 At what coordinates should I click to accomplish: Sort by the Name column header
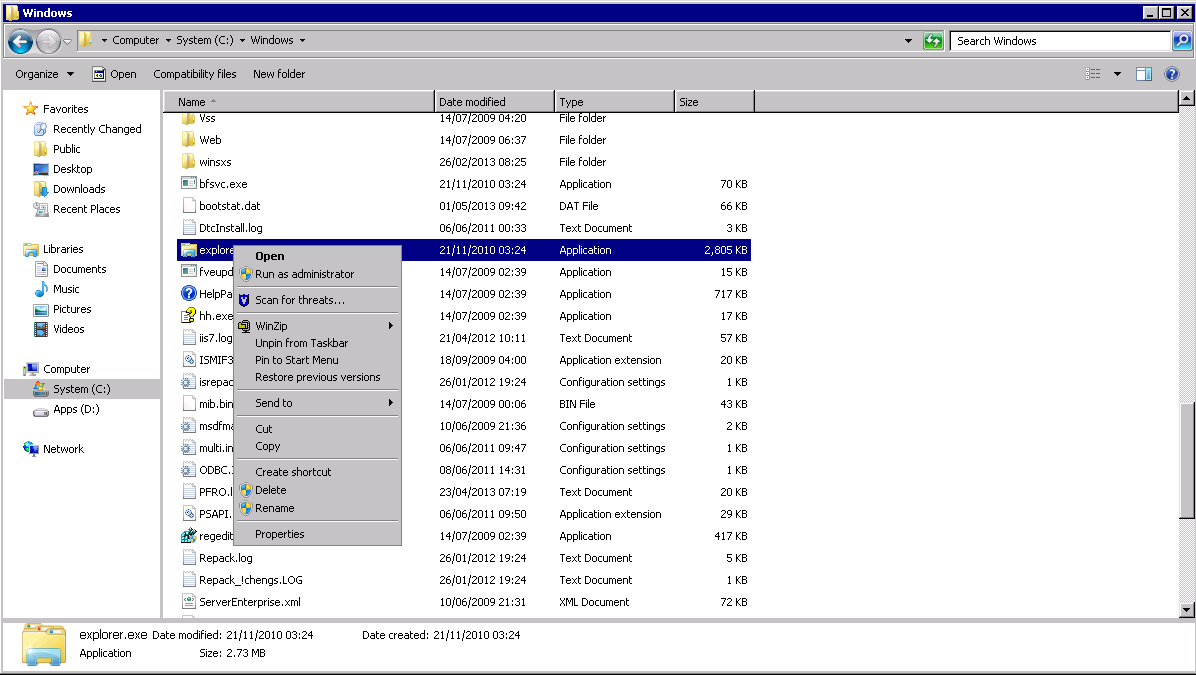tap(299, 101)
